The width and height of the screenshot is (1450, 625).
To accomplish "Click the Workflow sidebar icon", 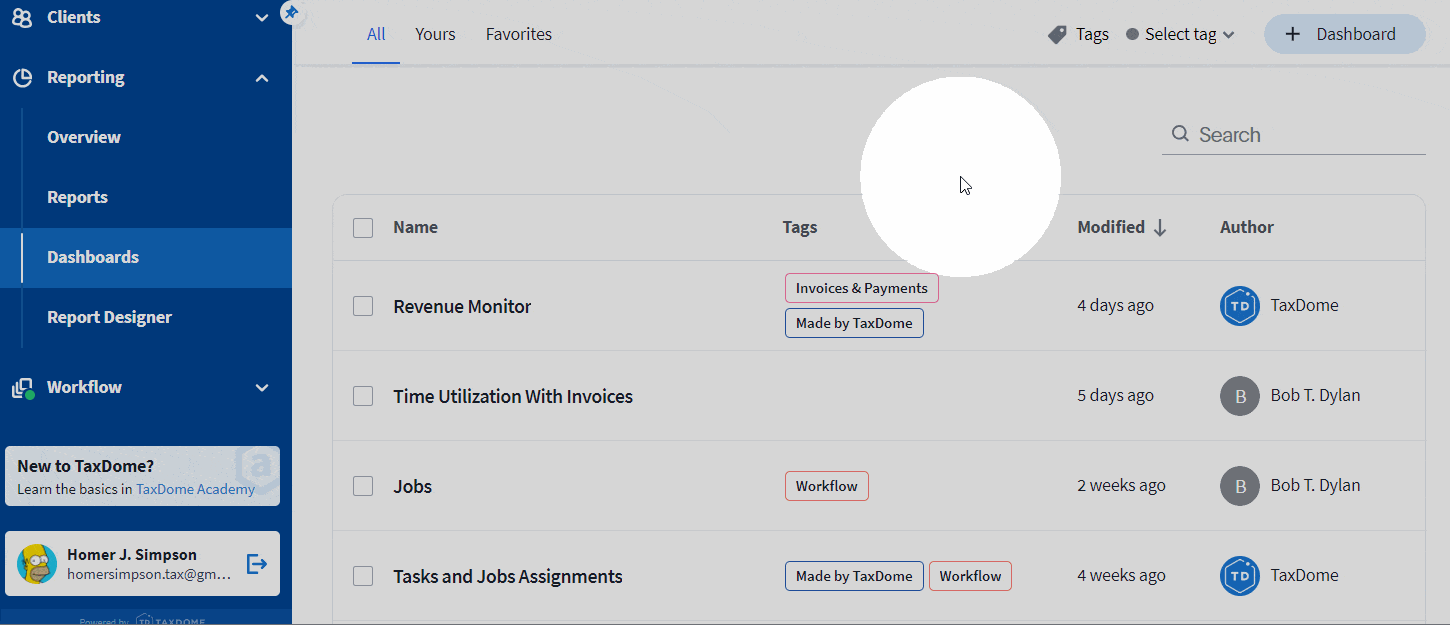I will (x=21, y=388).
